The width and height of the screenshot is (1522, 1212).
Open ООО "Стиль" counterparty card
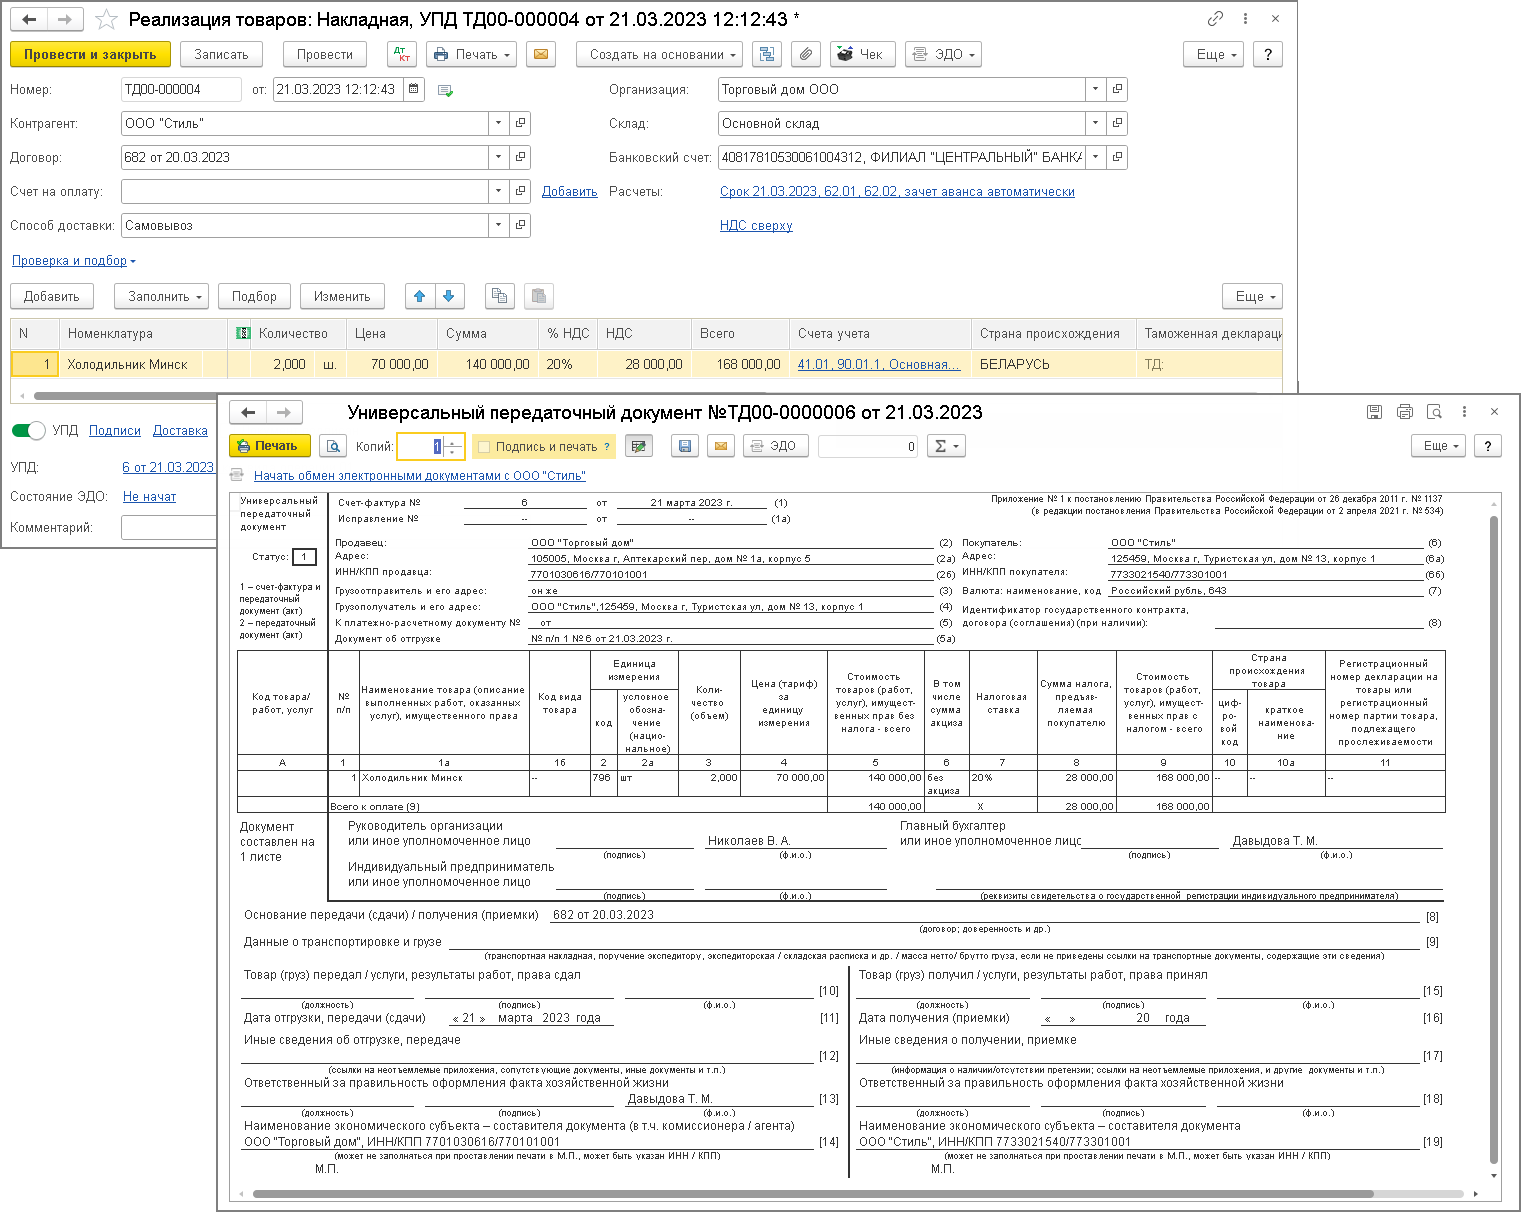click(520, 123)
